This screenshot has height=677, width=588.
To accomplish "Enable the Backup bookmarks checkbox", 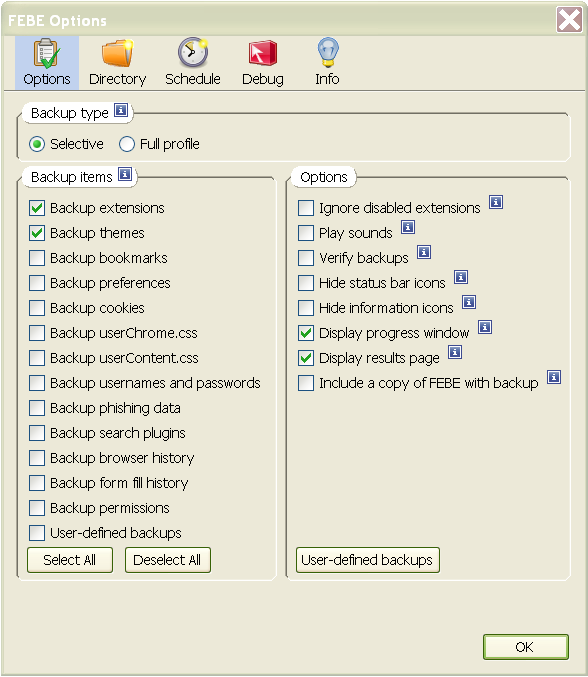I will coord(37,258).
